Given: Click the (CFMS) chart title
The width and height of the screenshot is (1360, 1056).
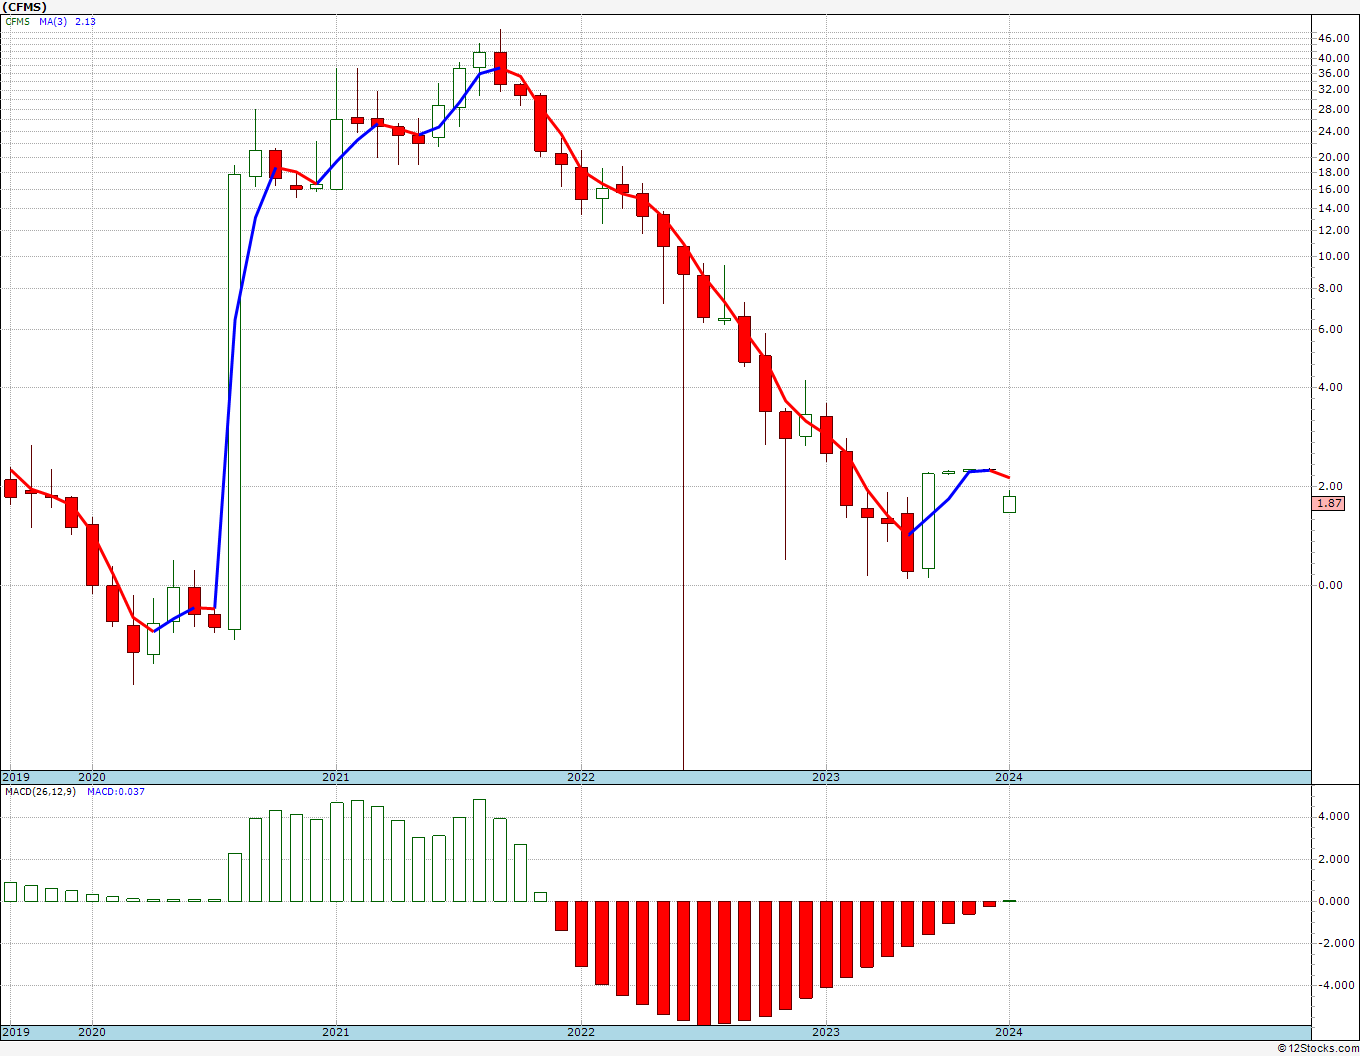Looking at the screenshot, I should coord(24,7).
